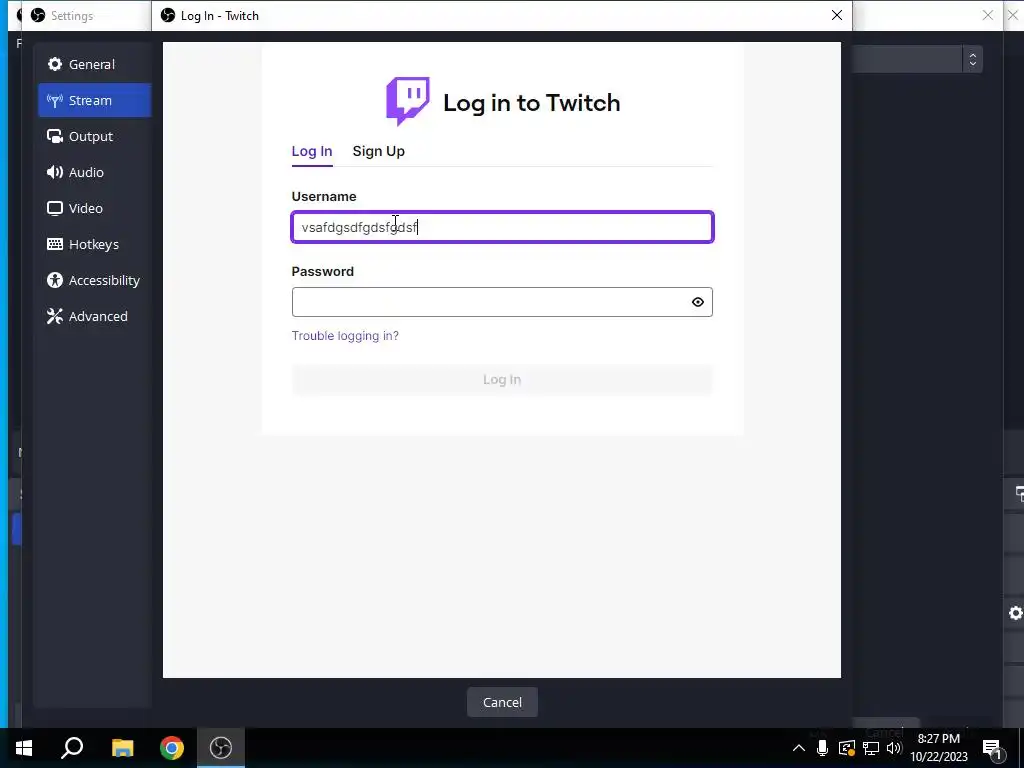Open the notification center icon
The width and height of the screenshot is (1024, 768).
coord(992,748)
